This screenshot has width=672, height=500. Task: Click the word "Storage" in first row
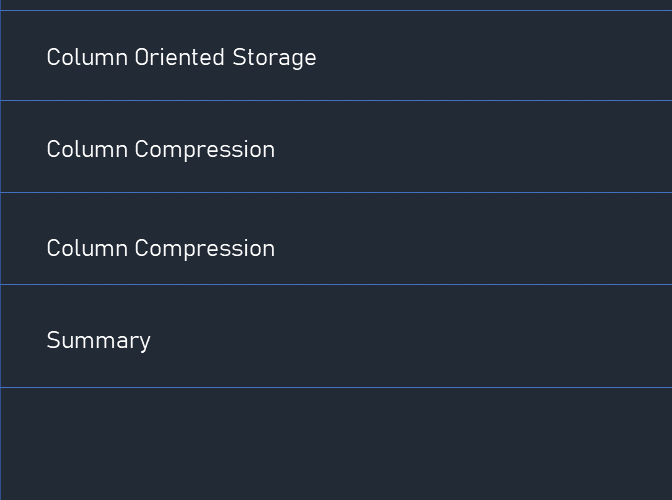point(274,58)
